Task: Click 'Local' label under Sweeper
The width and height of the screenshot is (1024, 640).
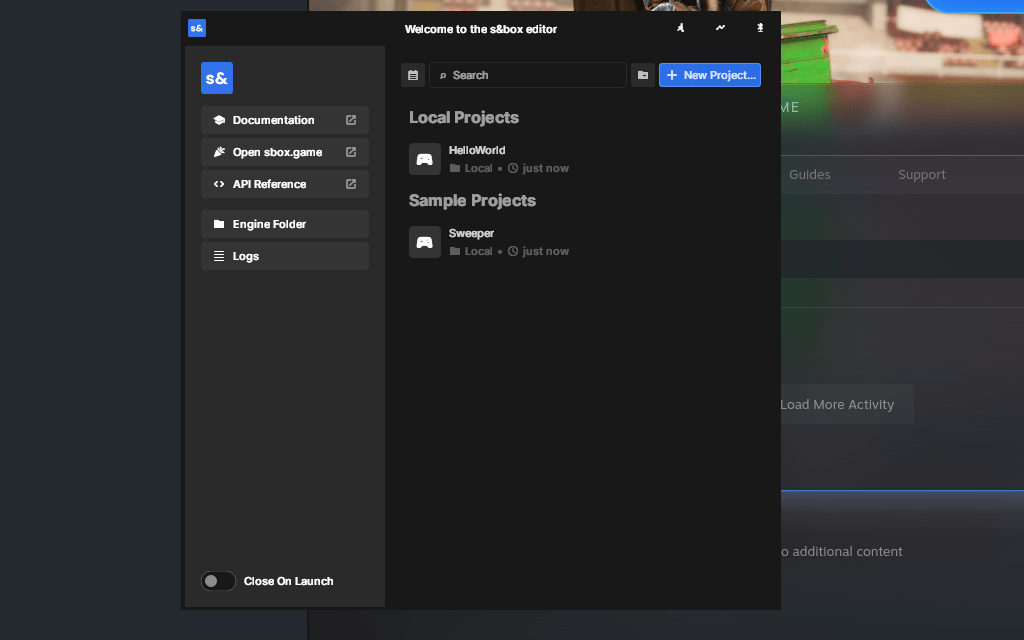Action: 478,251
